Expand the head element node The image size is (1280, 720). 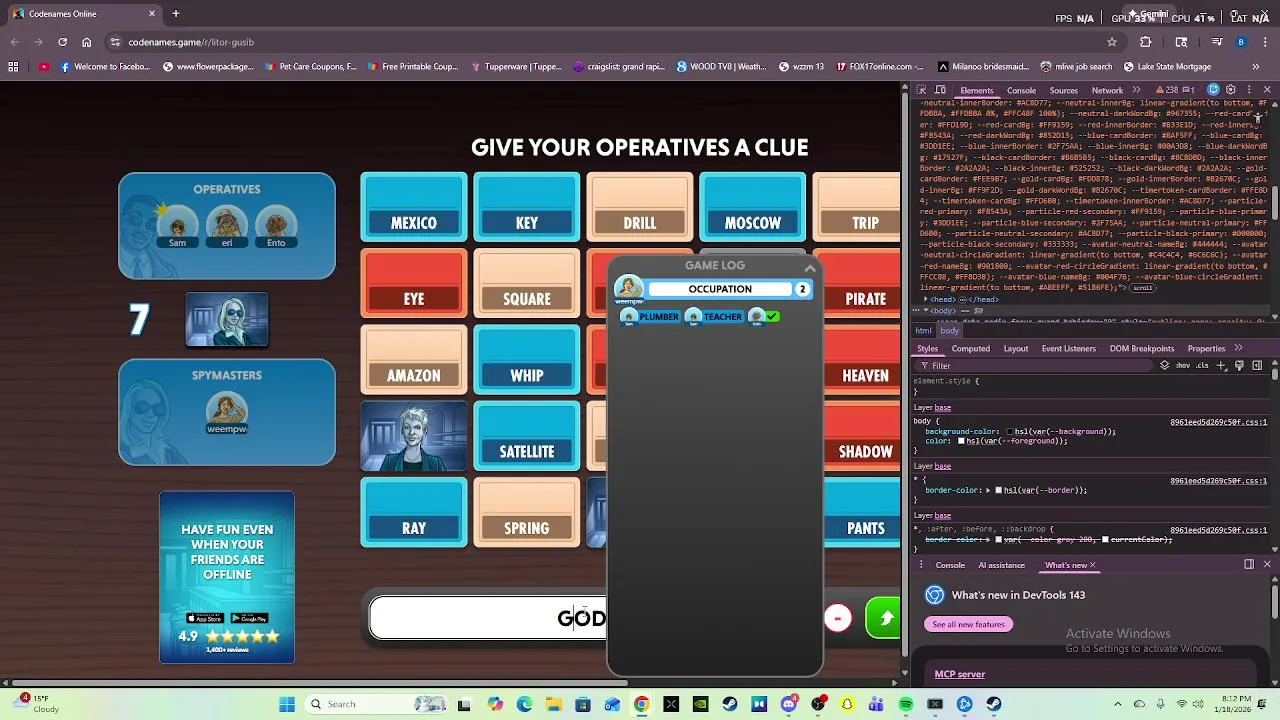pyautogui.click(x=924, y=299)
